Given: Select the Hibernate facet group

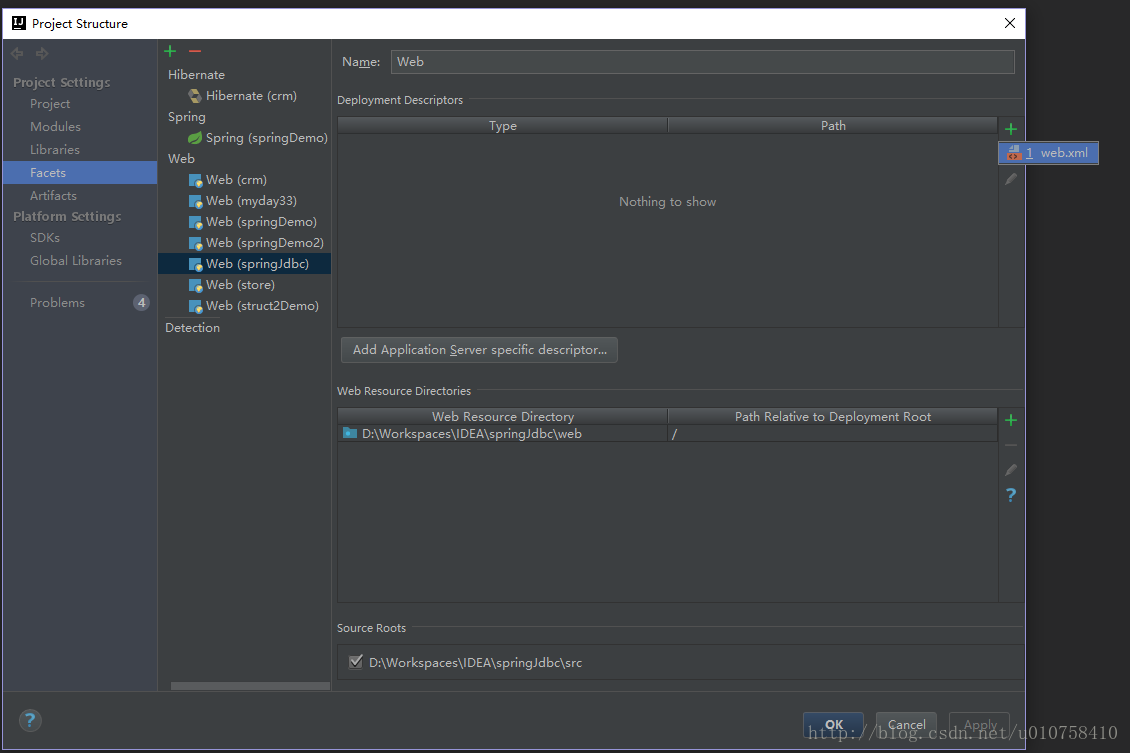Looking at the screenshot, I should 196,75.
